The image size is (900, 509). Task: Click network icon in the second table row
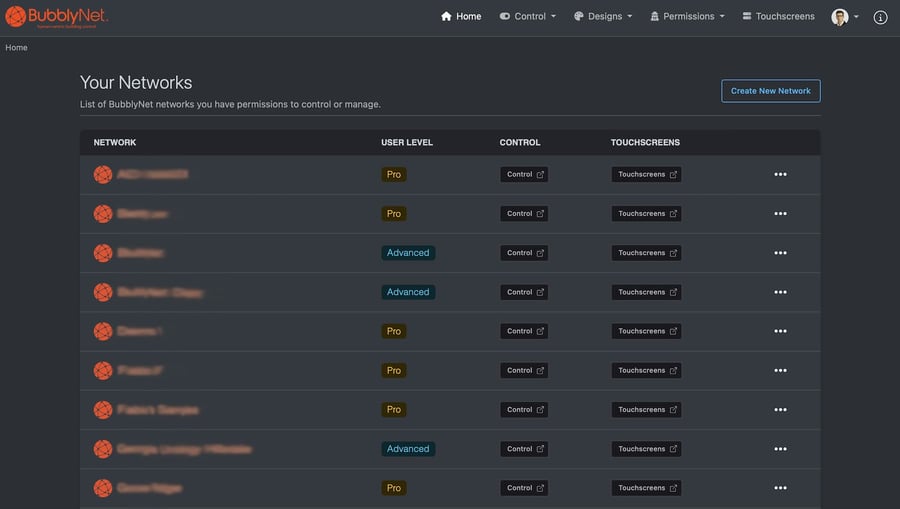coord(103,213)
